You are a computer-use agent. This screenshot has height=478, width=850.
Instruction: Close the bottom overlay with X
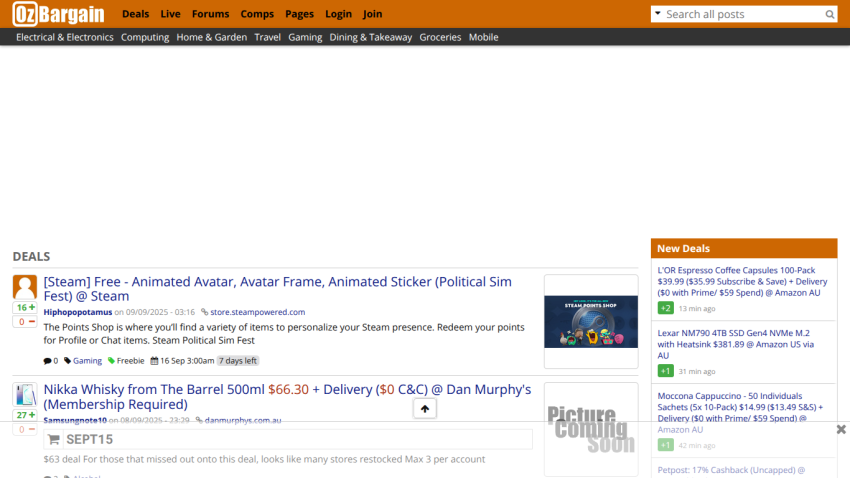(841, 430)
